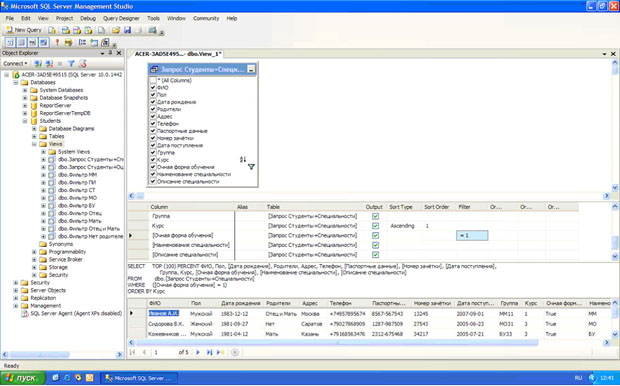The height and width of the screenshot is (386, 620).
Task: Click the Телефон results column header
Action: (348, 303)
